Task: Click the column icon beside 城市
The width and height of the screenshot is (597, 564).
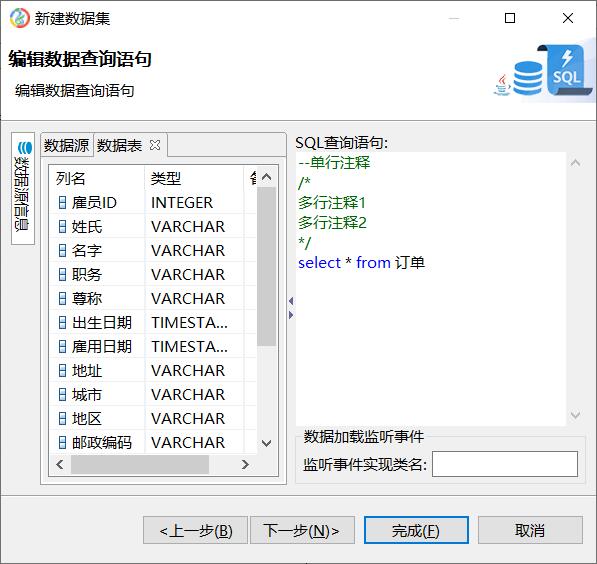Action: (x=62, y=395)
